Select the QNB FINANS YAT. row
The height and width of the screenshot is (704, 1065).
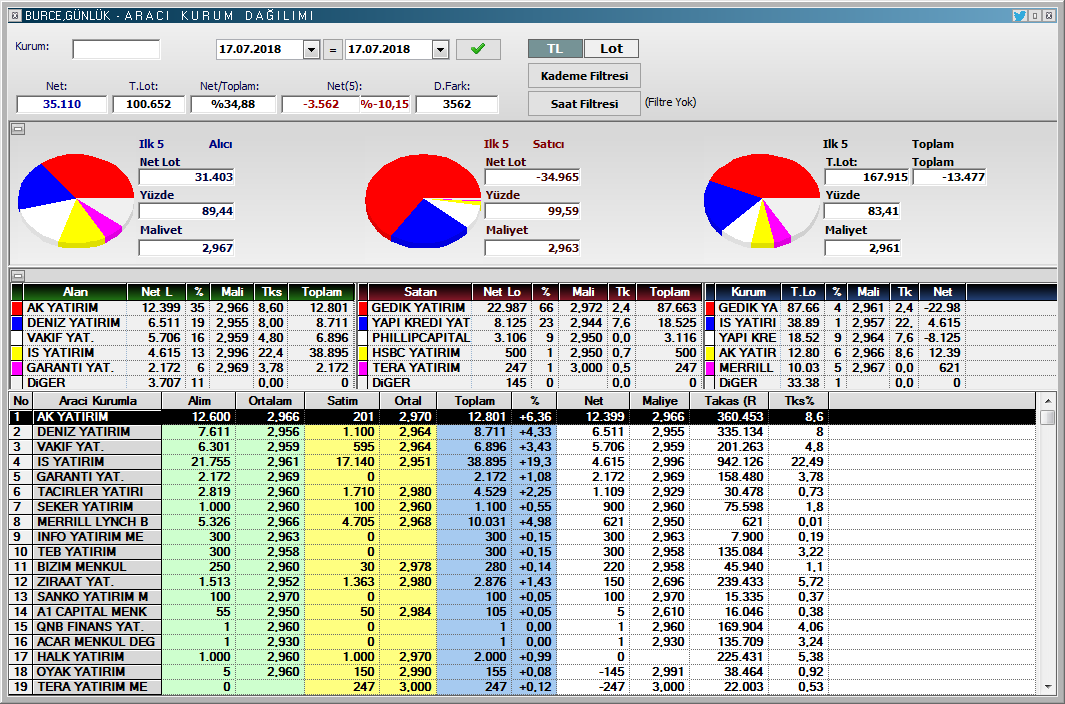(523, 627)
